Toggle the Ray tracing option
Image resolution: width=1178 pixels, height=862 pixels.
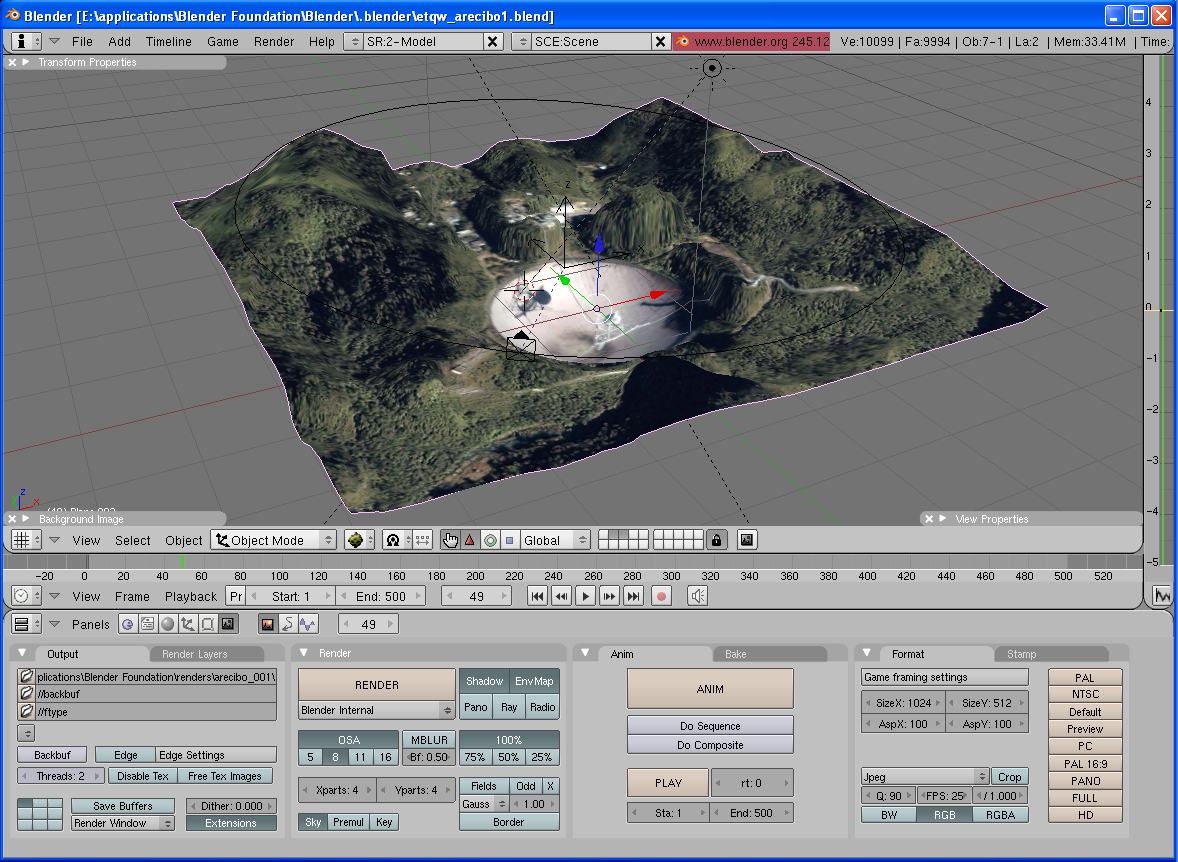coord(509,707)
